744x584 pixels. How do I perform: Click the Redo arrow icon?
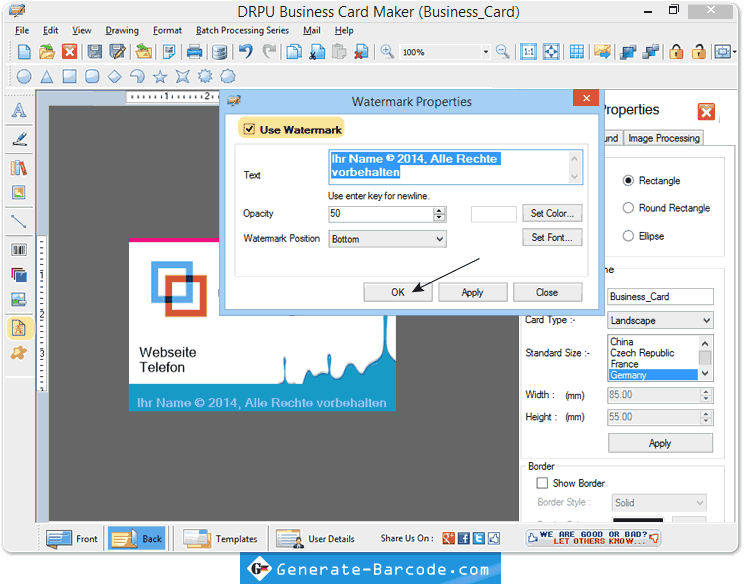coord(269,51)
